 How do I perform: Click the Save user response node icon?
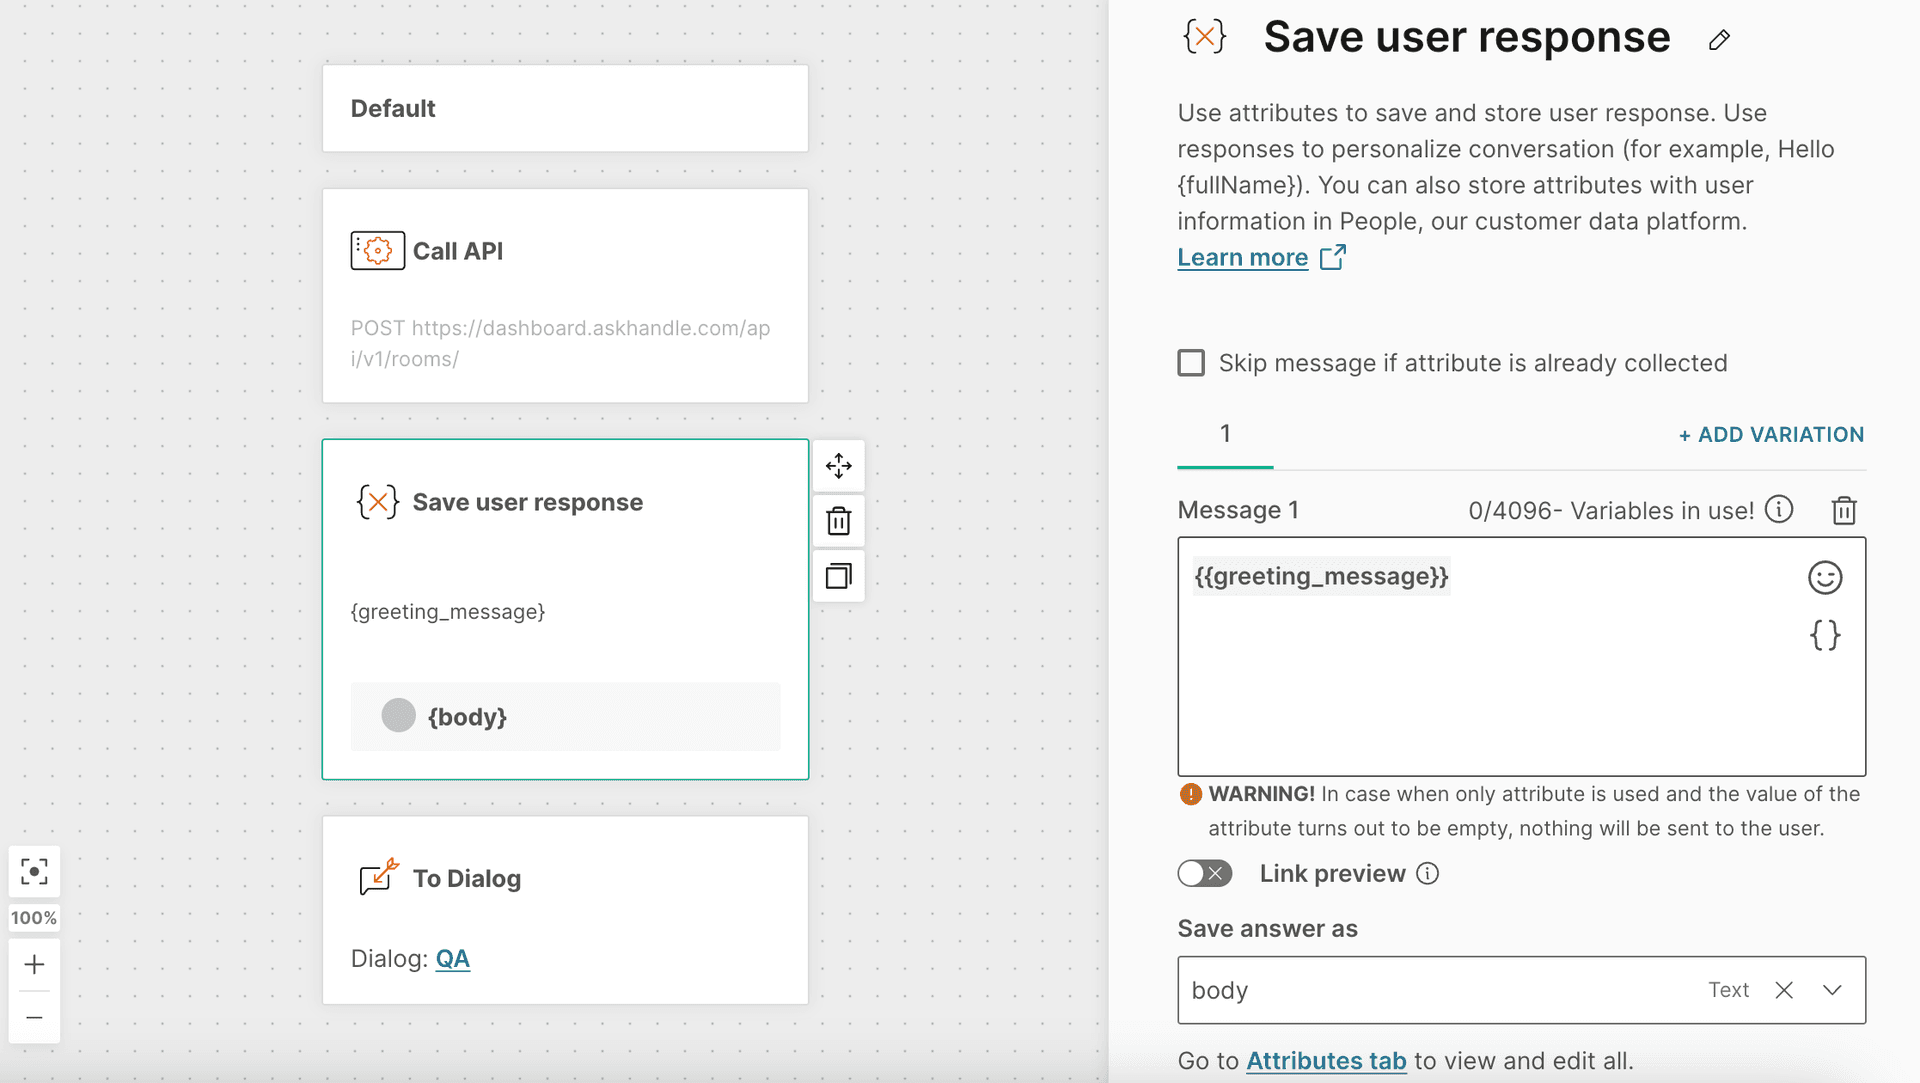point(377,501)
